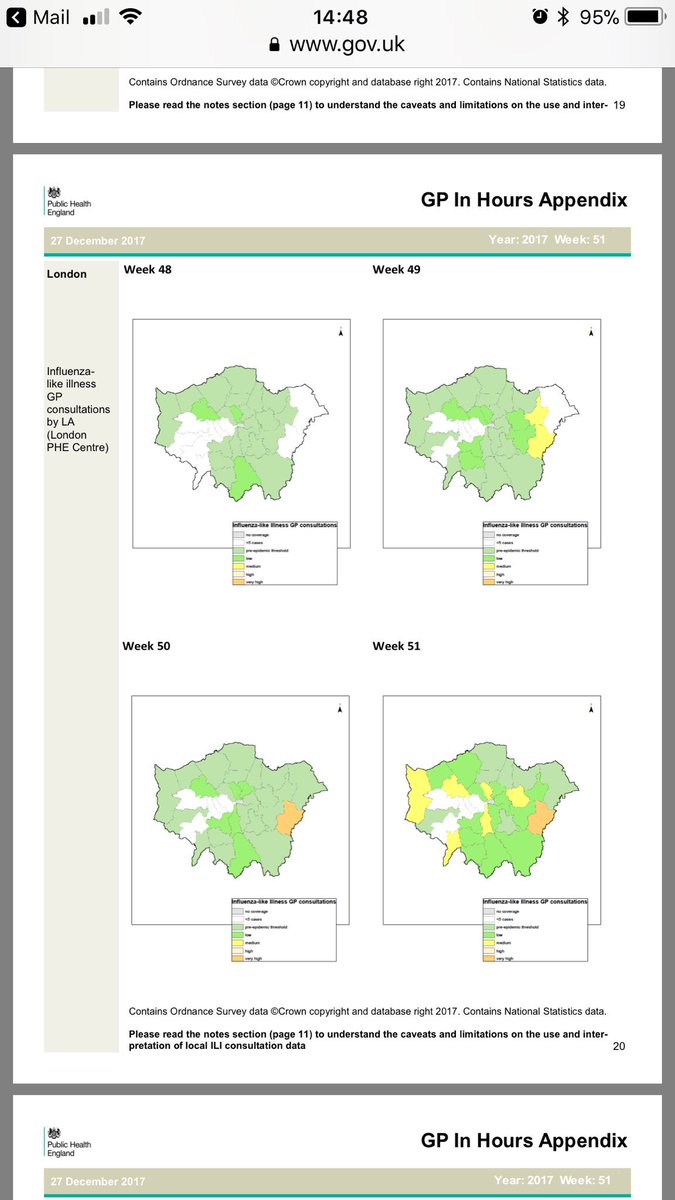Tap the Week 51 heading
Image resolution: width=675 pixels, height=1200 pixels.
(x=397, y=646)
